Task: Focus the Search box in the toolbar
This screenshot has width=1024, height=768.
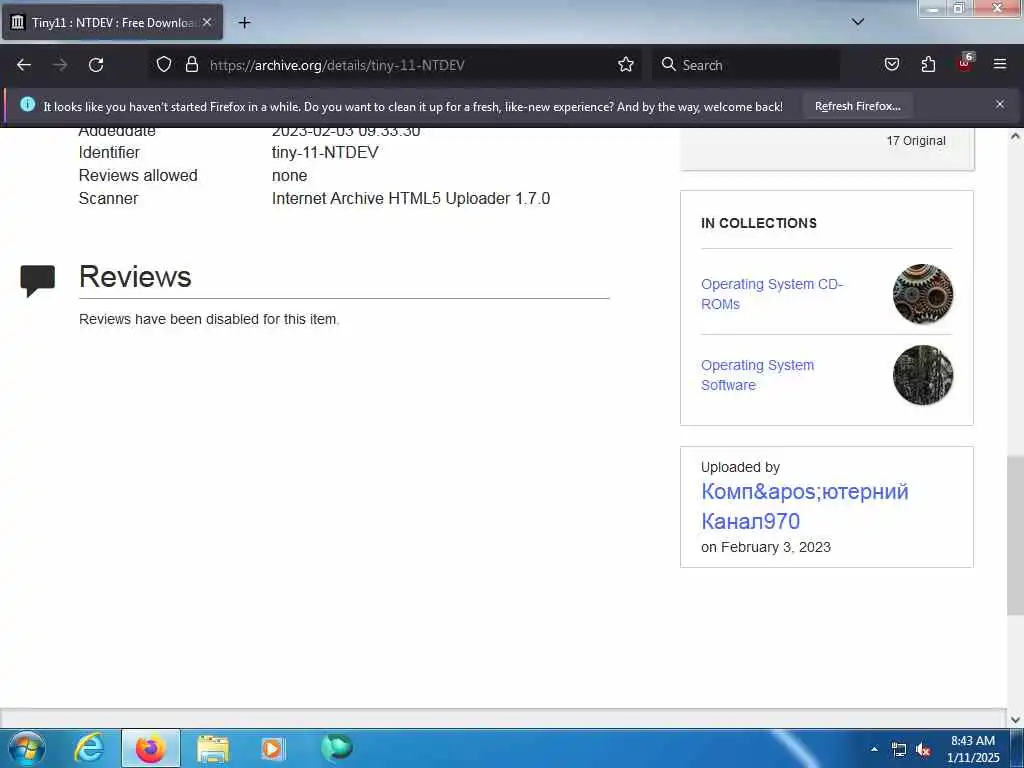Action: click(746, 65)
